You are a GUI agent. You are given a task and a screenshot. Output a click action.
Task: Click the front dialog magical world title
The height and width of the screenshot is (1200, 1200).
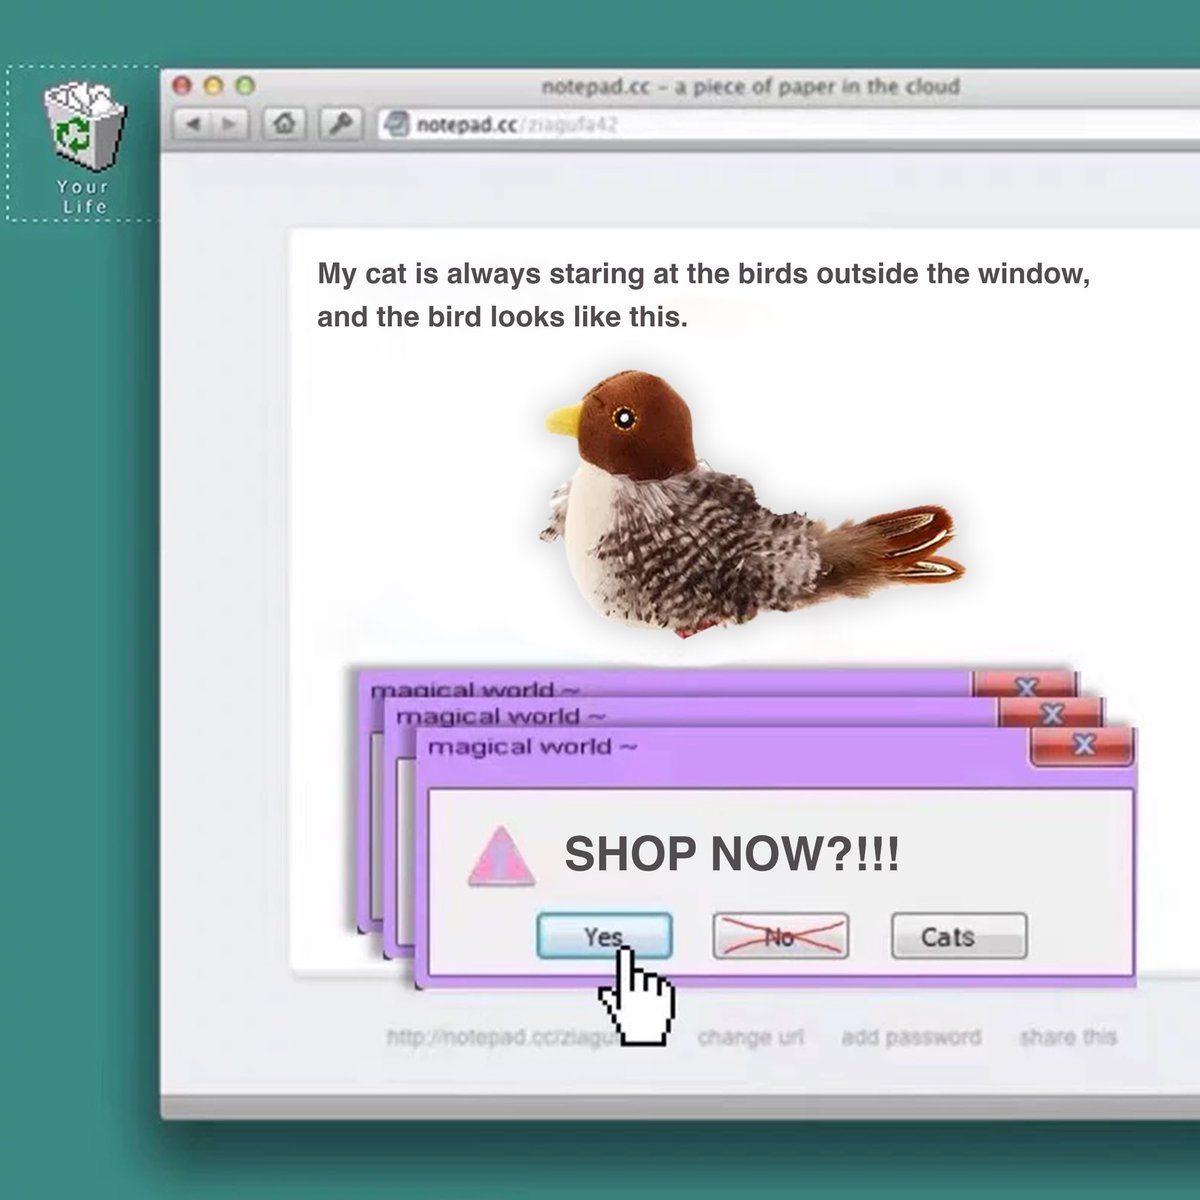(x=532, y=748)
